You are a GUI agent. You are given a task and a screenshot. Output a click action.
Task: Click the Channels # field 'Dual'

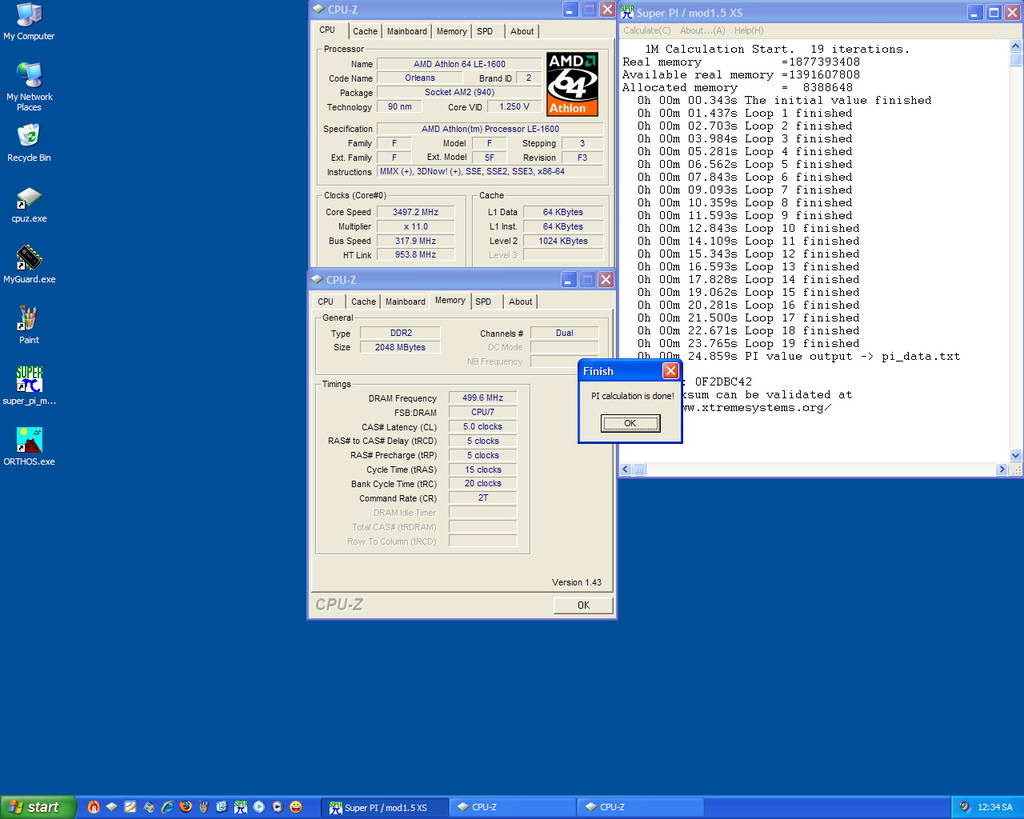(564, 333)
